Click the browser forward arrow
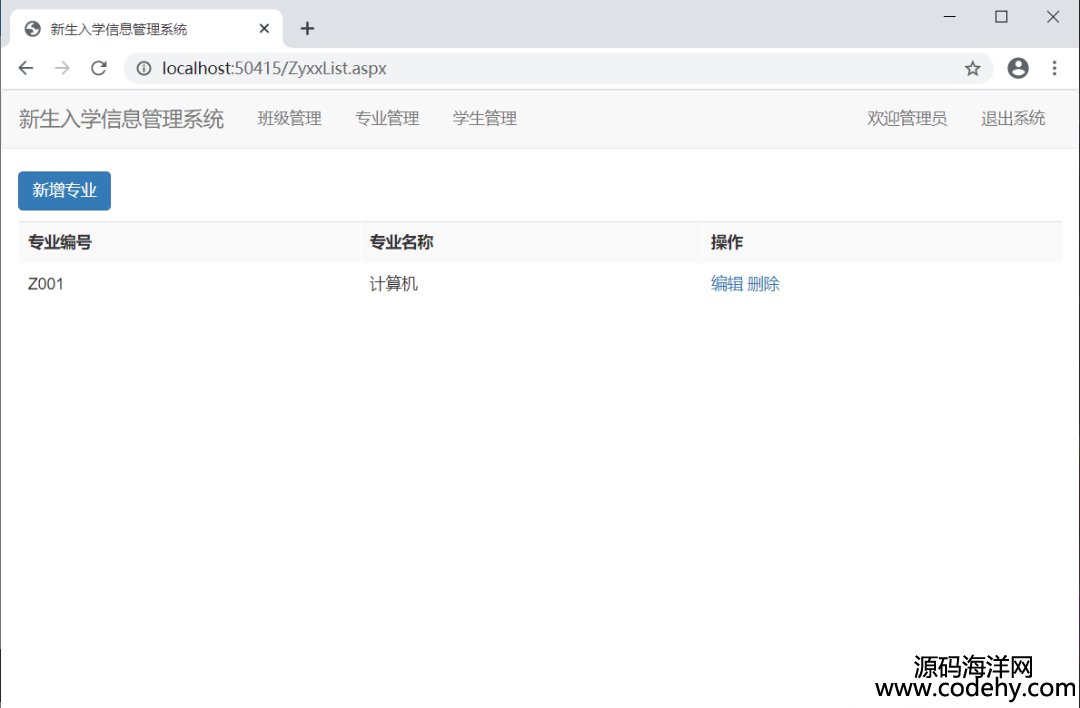1080x708 pixels. pos(62,68)
